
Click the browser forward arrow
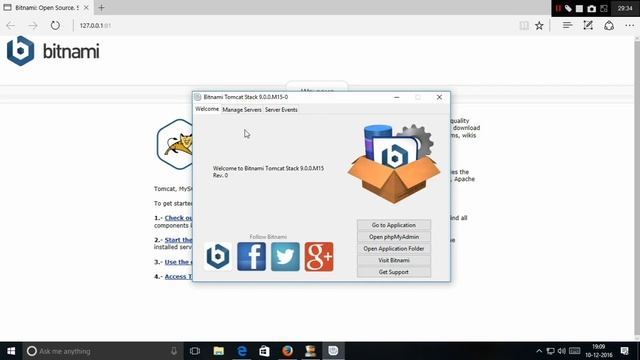click(33, 25)
